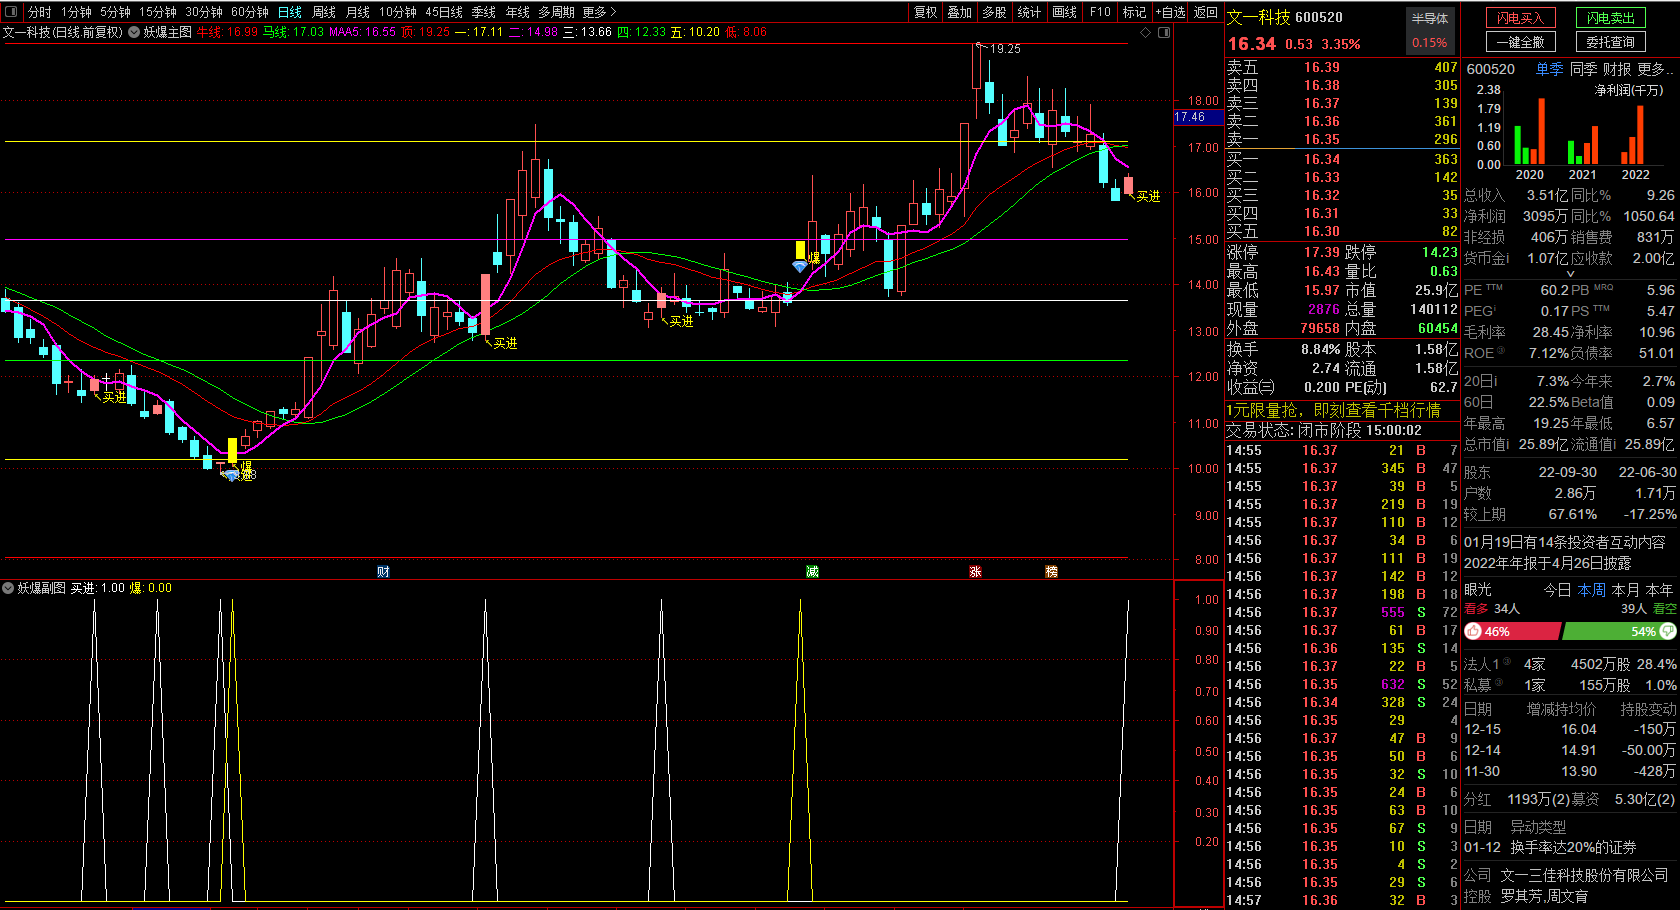
Task: Open the 妖爆主图 indicator dropdown circle
Action: [134, 32]
